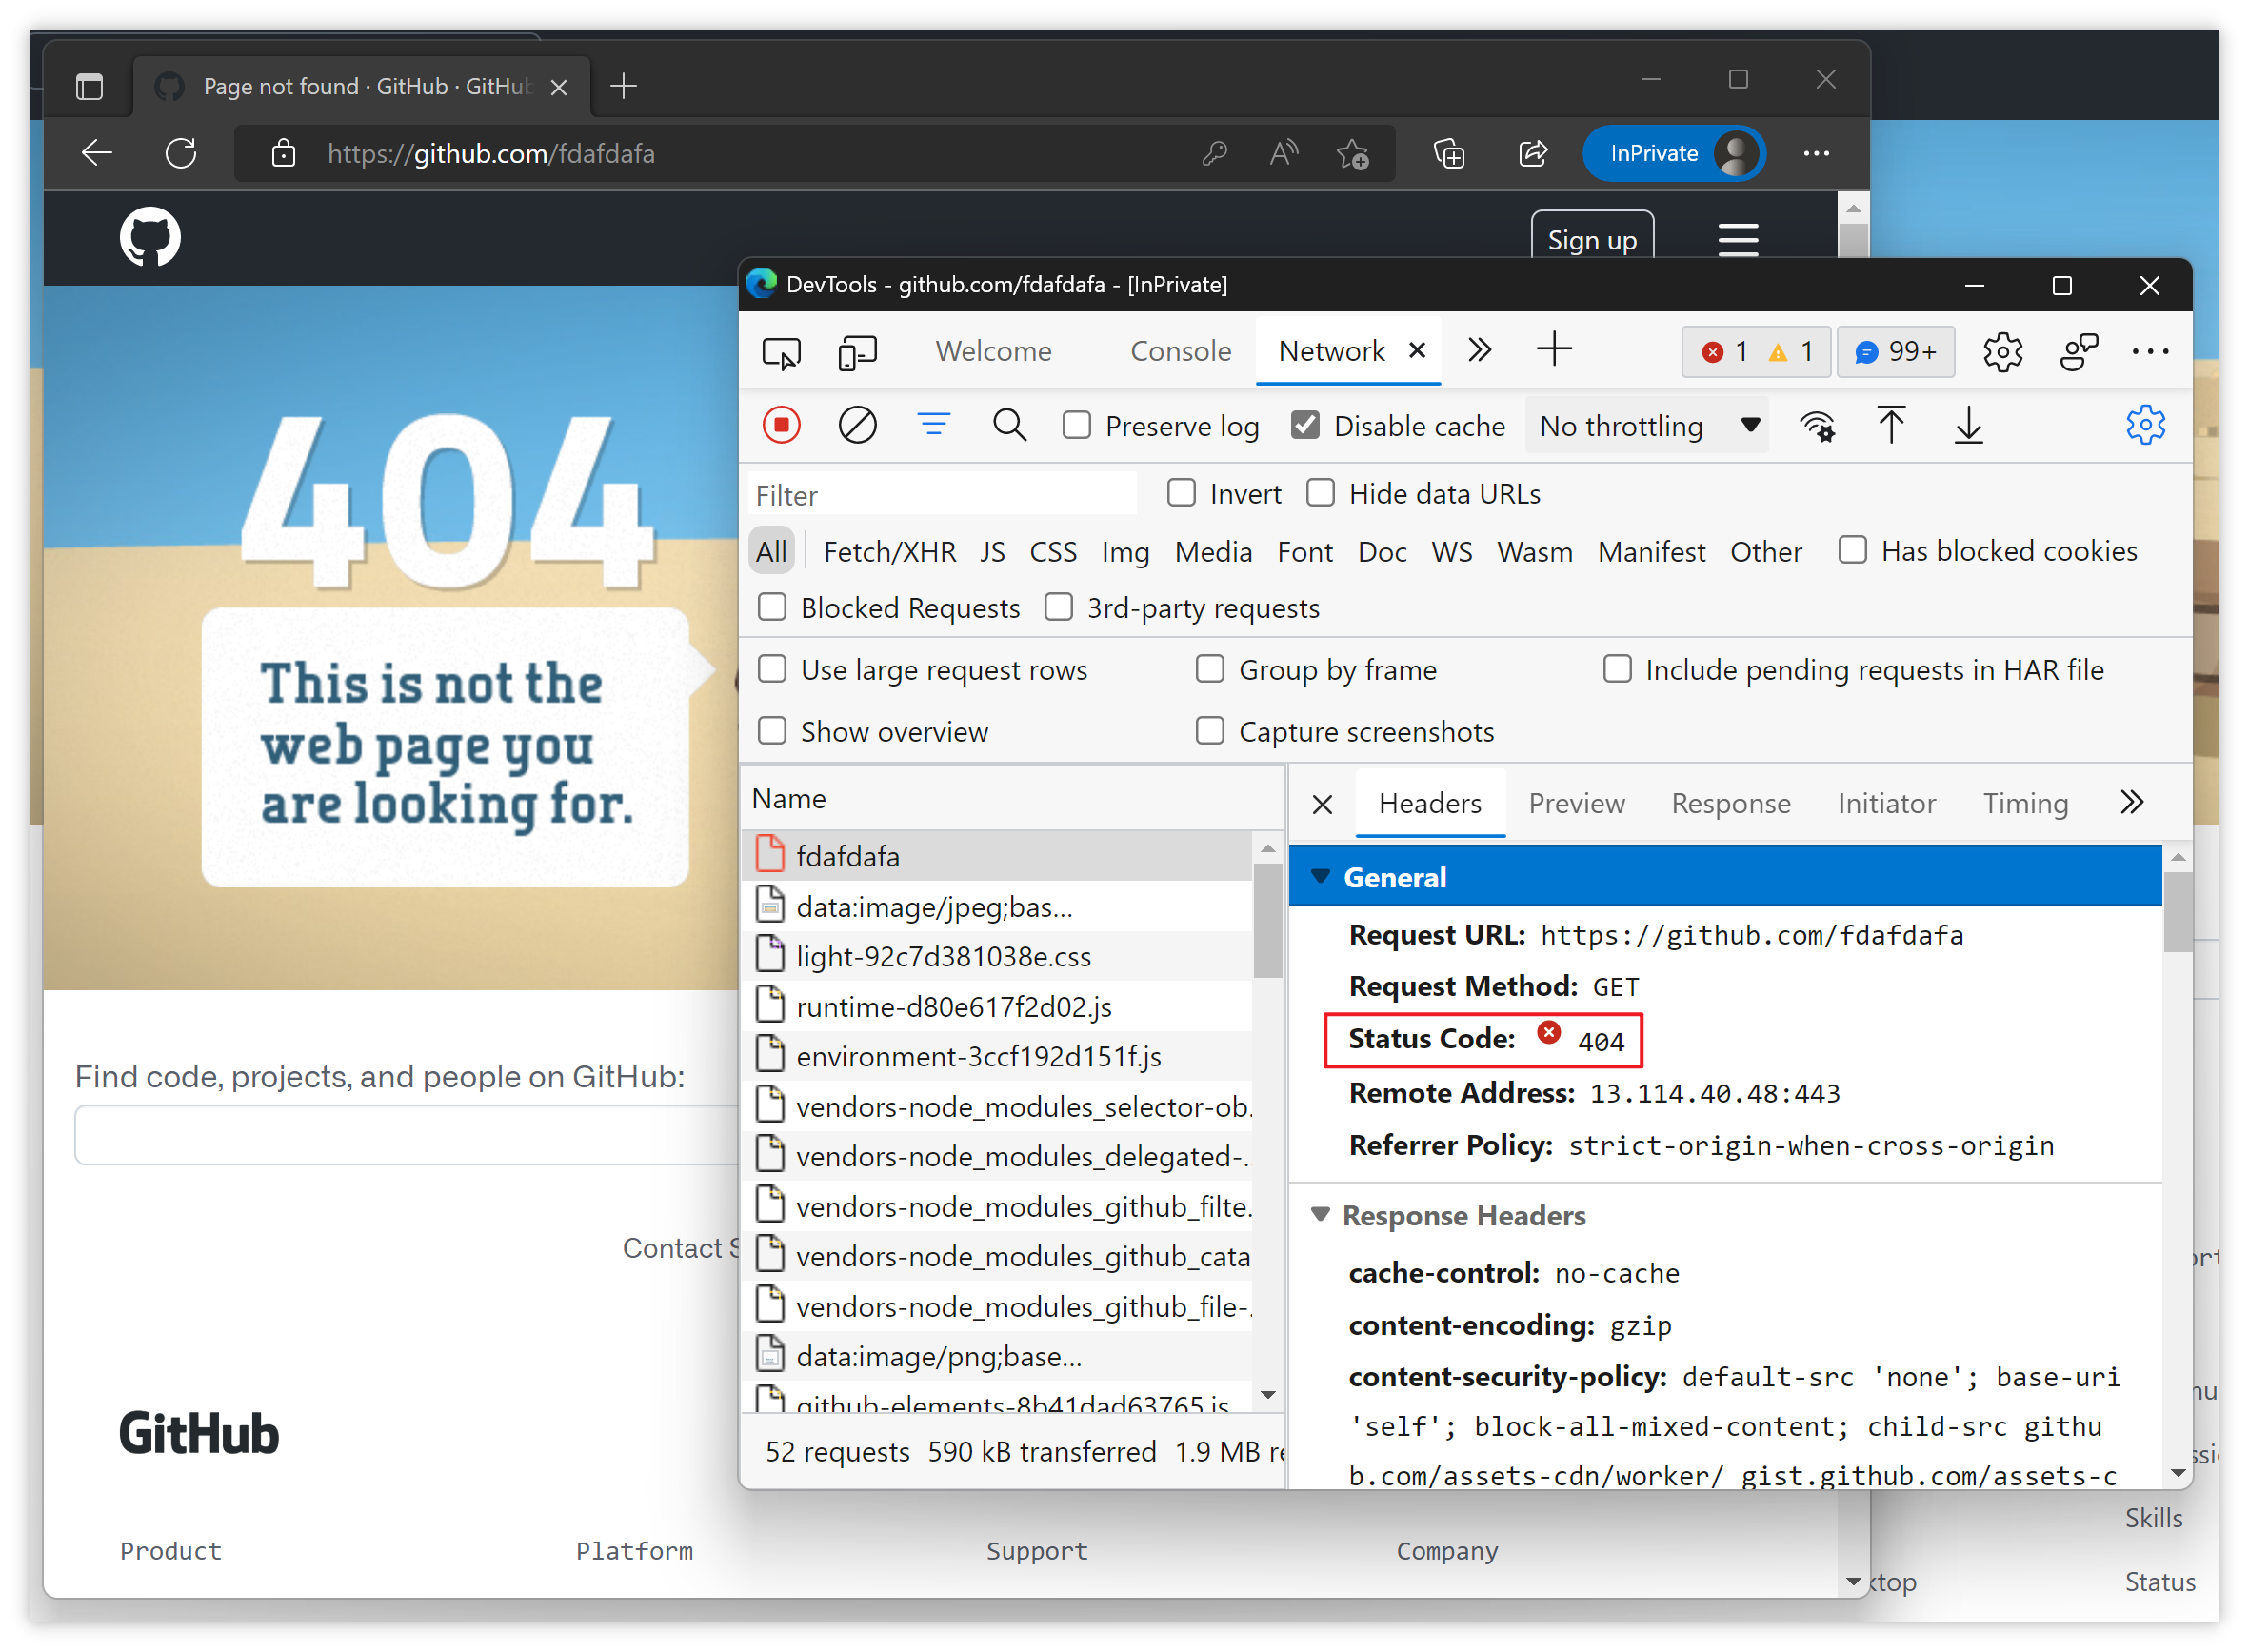Screen dimensions: 2249x1652
Task: Collapse the Response Headers section
Action: [x=1320, y=1215]
